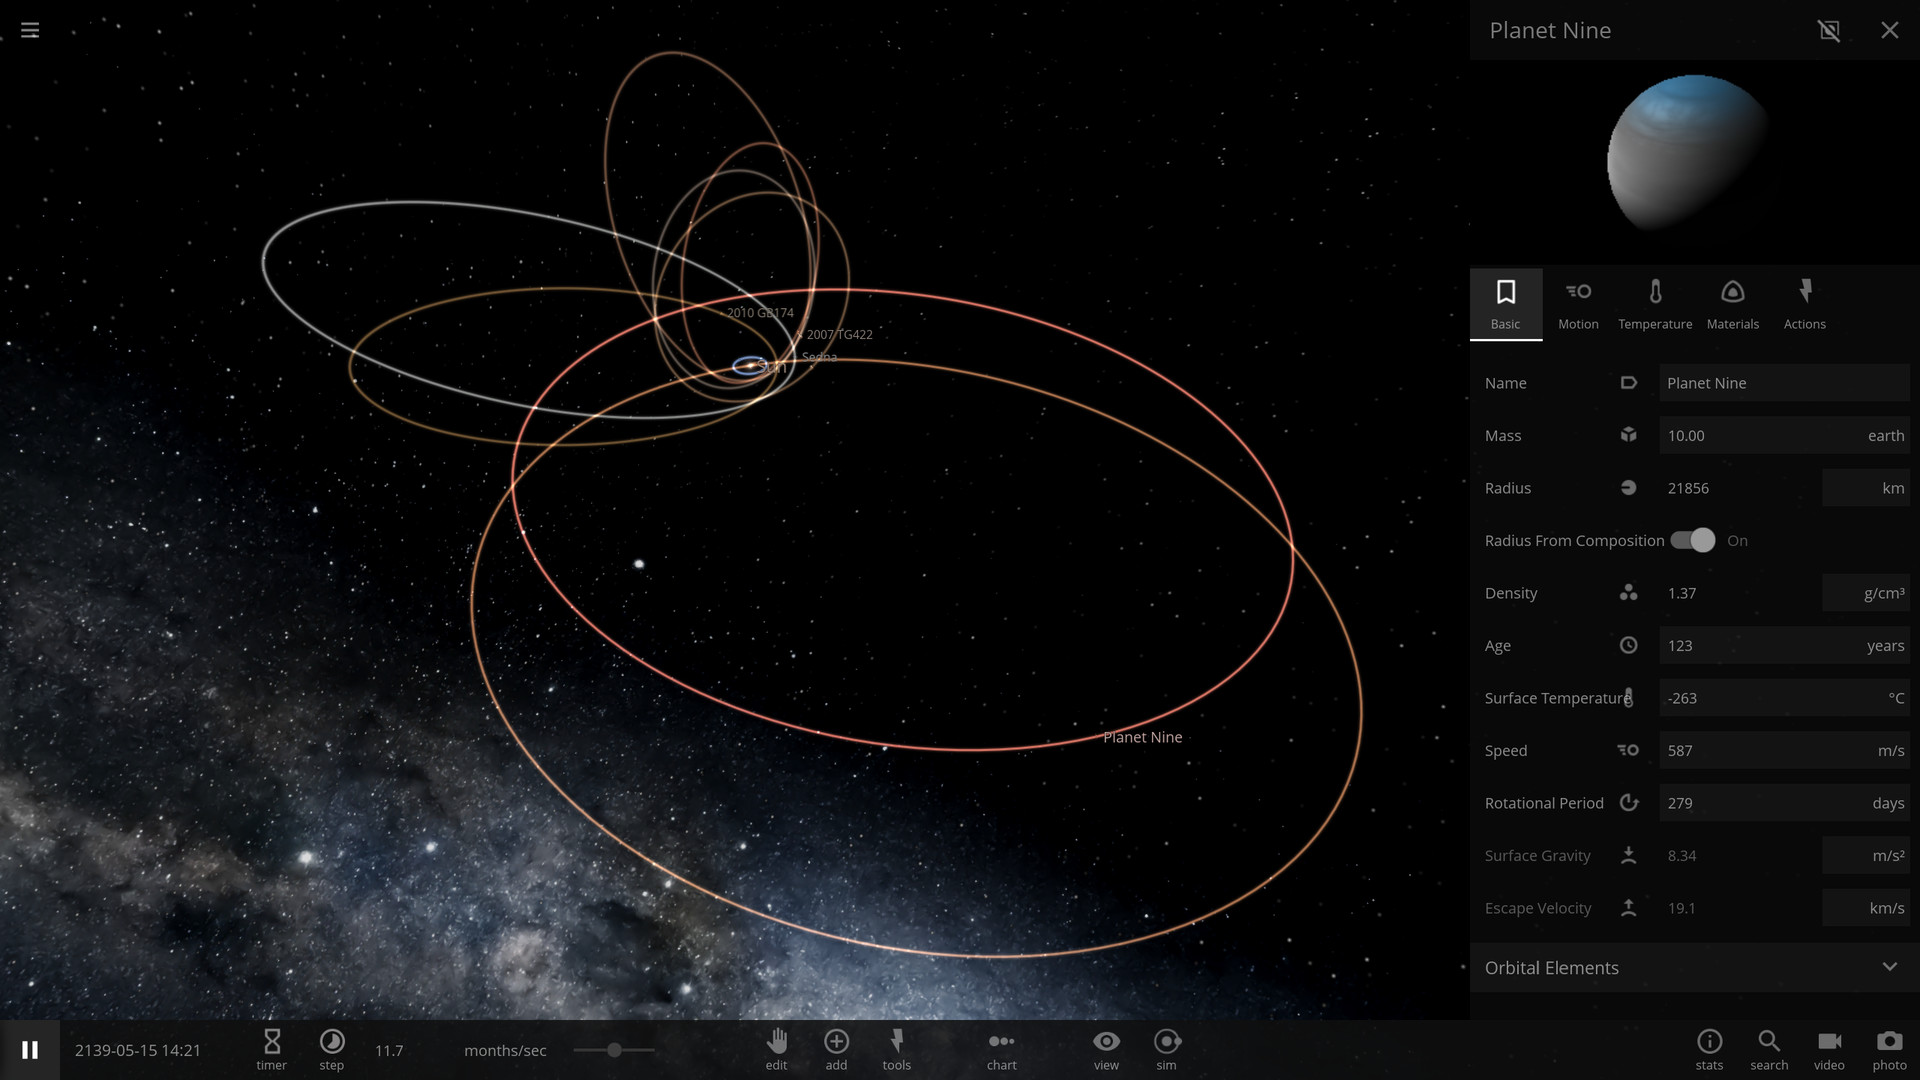The image size is (1920, 1080).
Task: Click the Name input field
Action: [x=1780, y=382]
